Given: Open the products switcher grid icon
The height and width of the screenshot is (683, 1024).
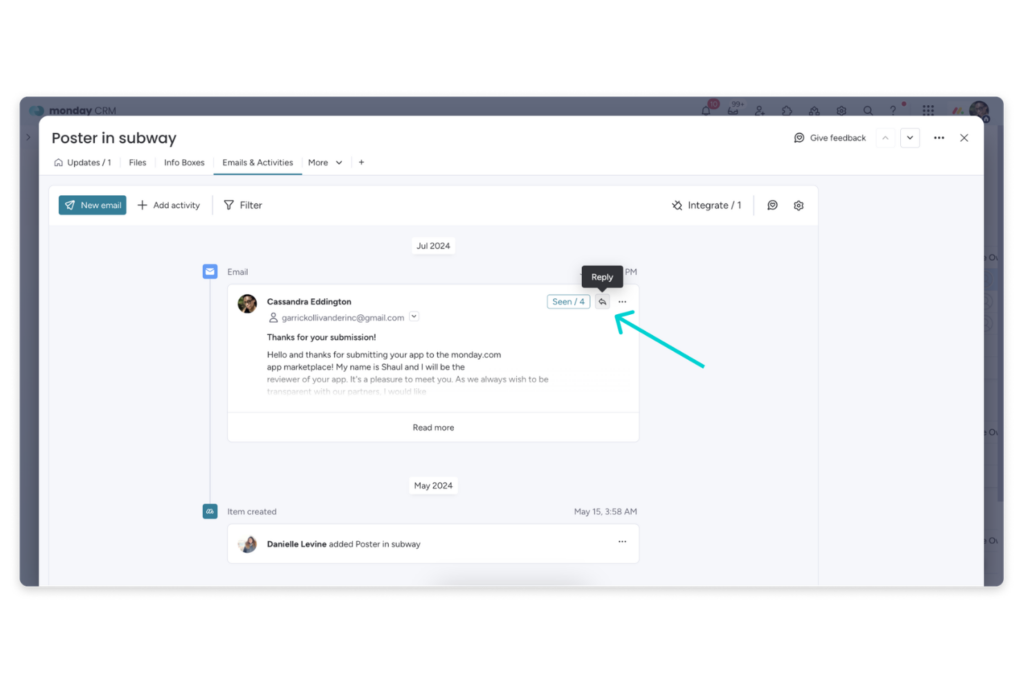Looking at the screenshot, I should pyautogui.click(x=928, y=110).
